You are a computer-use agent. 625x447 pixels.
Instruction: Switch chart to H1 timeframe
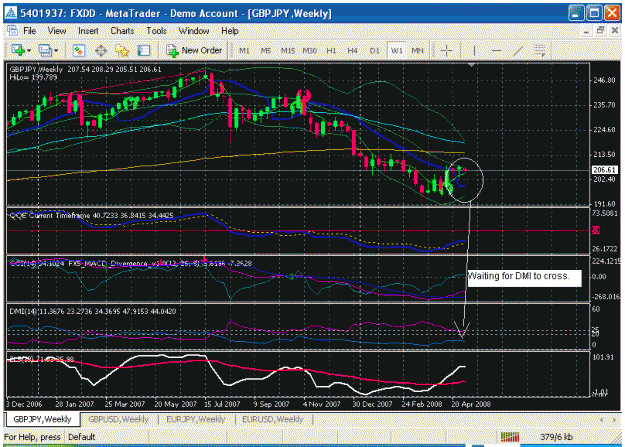(x=331, y=51)
